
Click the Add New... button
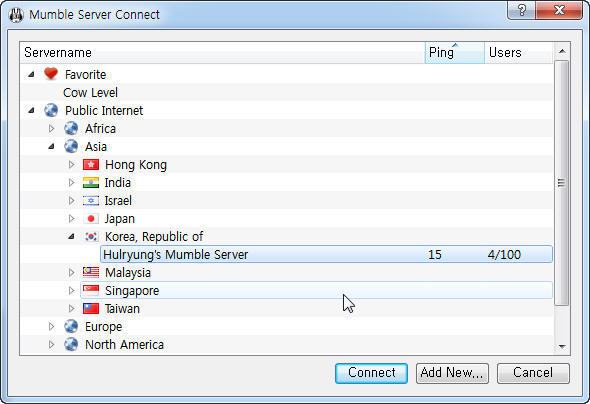(x=452, y=373)
